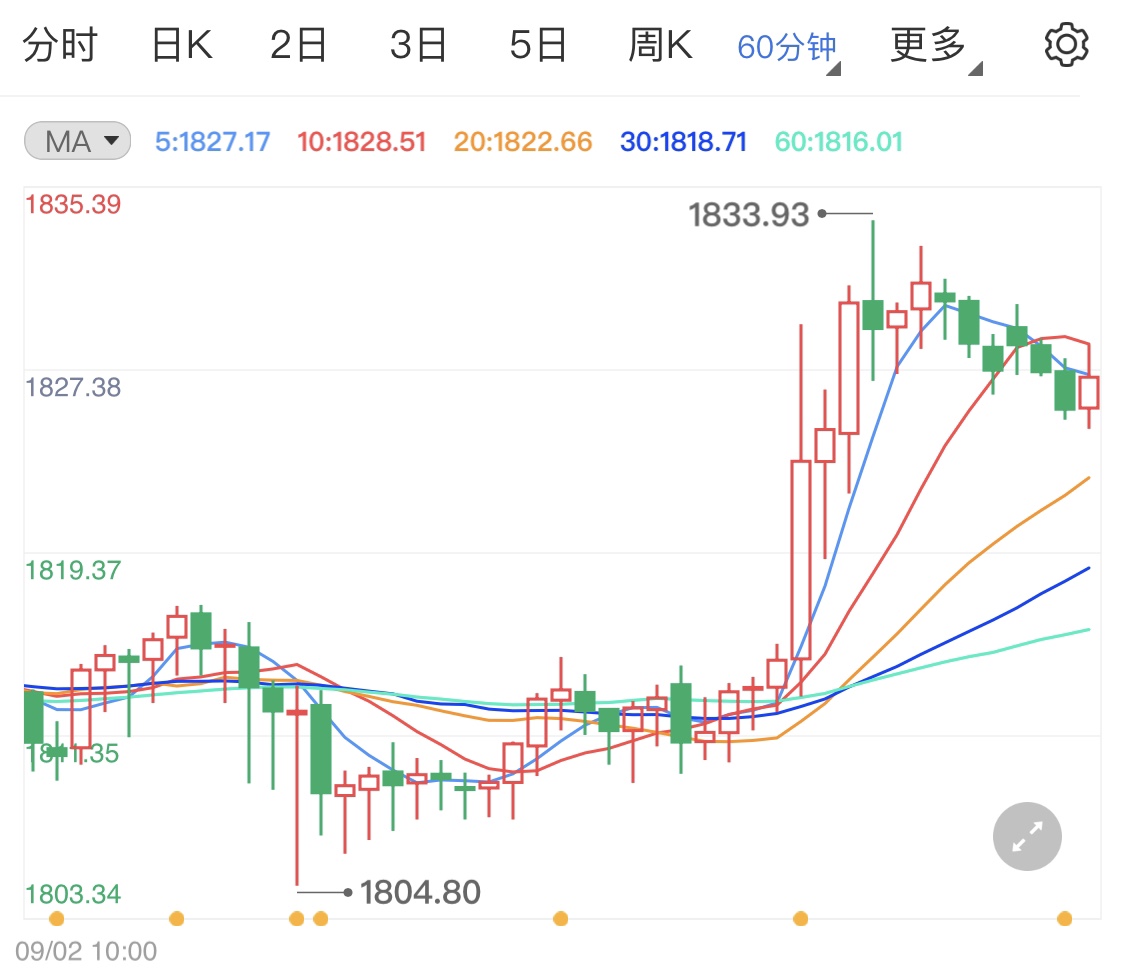The height and width of the screenshot is (980, 1125).
Task: Select the green candlestick under 1833.93 high
Action: click(x=873, y=314)
